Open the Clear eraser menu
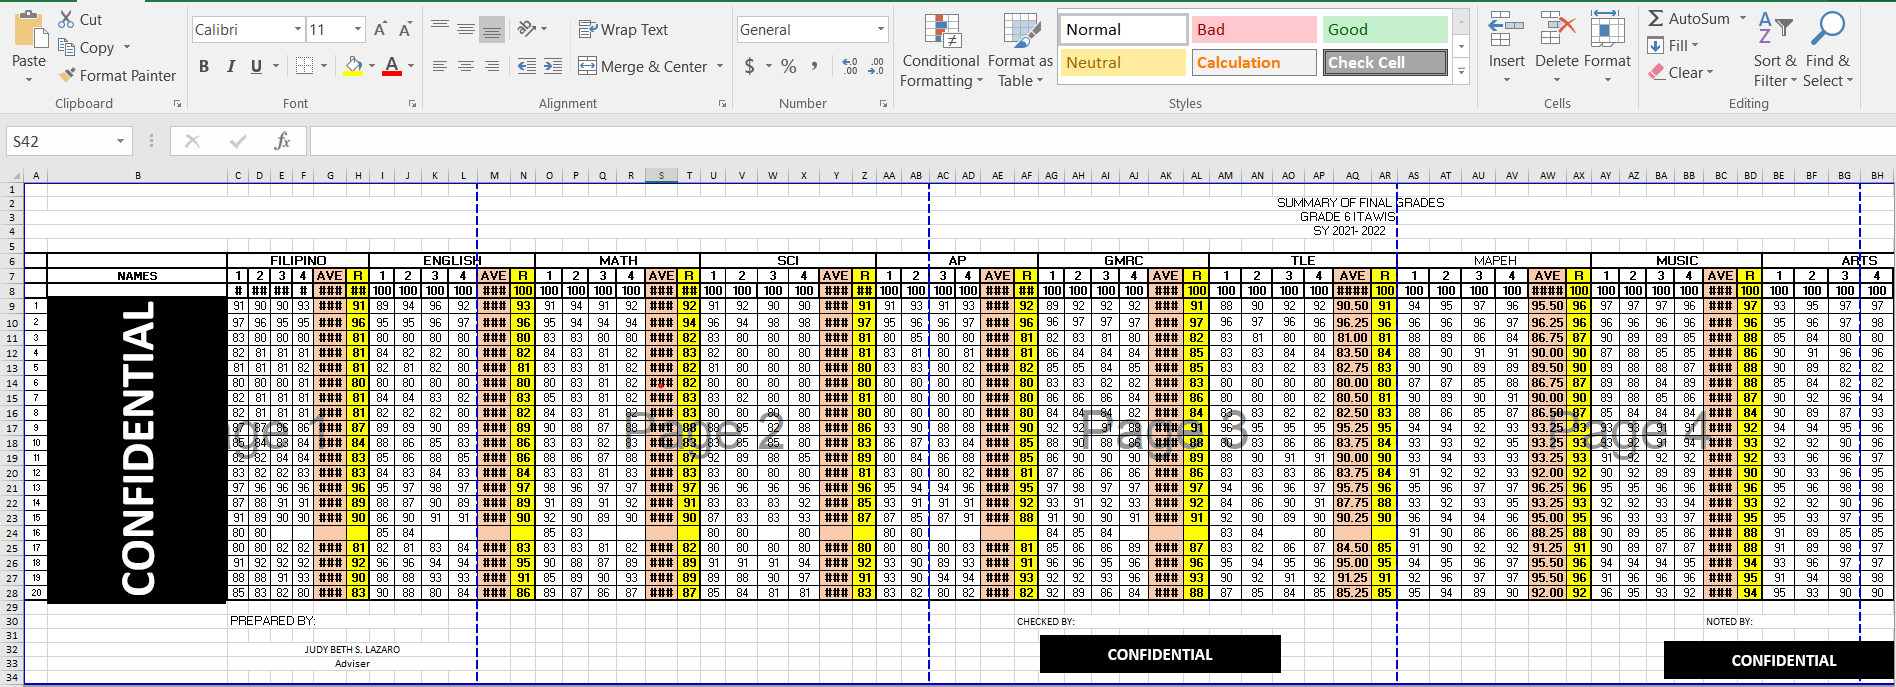Image resolution: width=1896 pixels, height=687 pixels. 1680,72
